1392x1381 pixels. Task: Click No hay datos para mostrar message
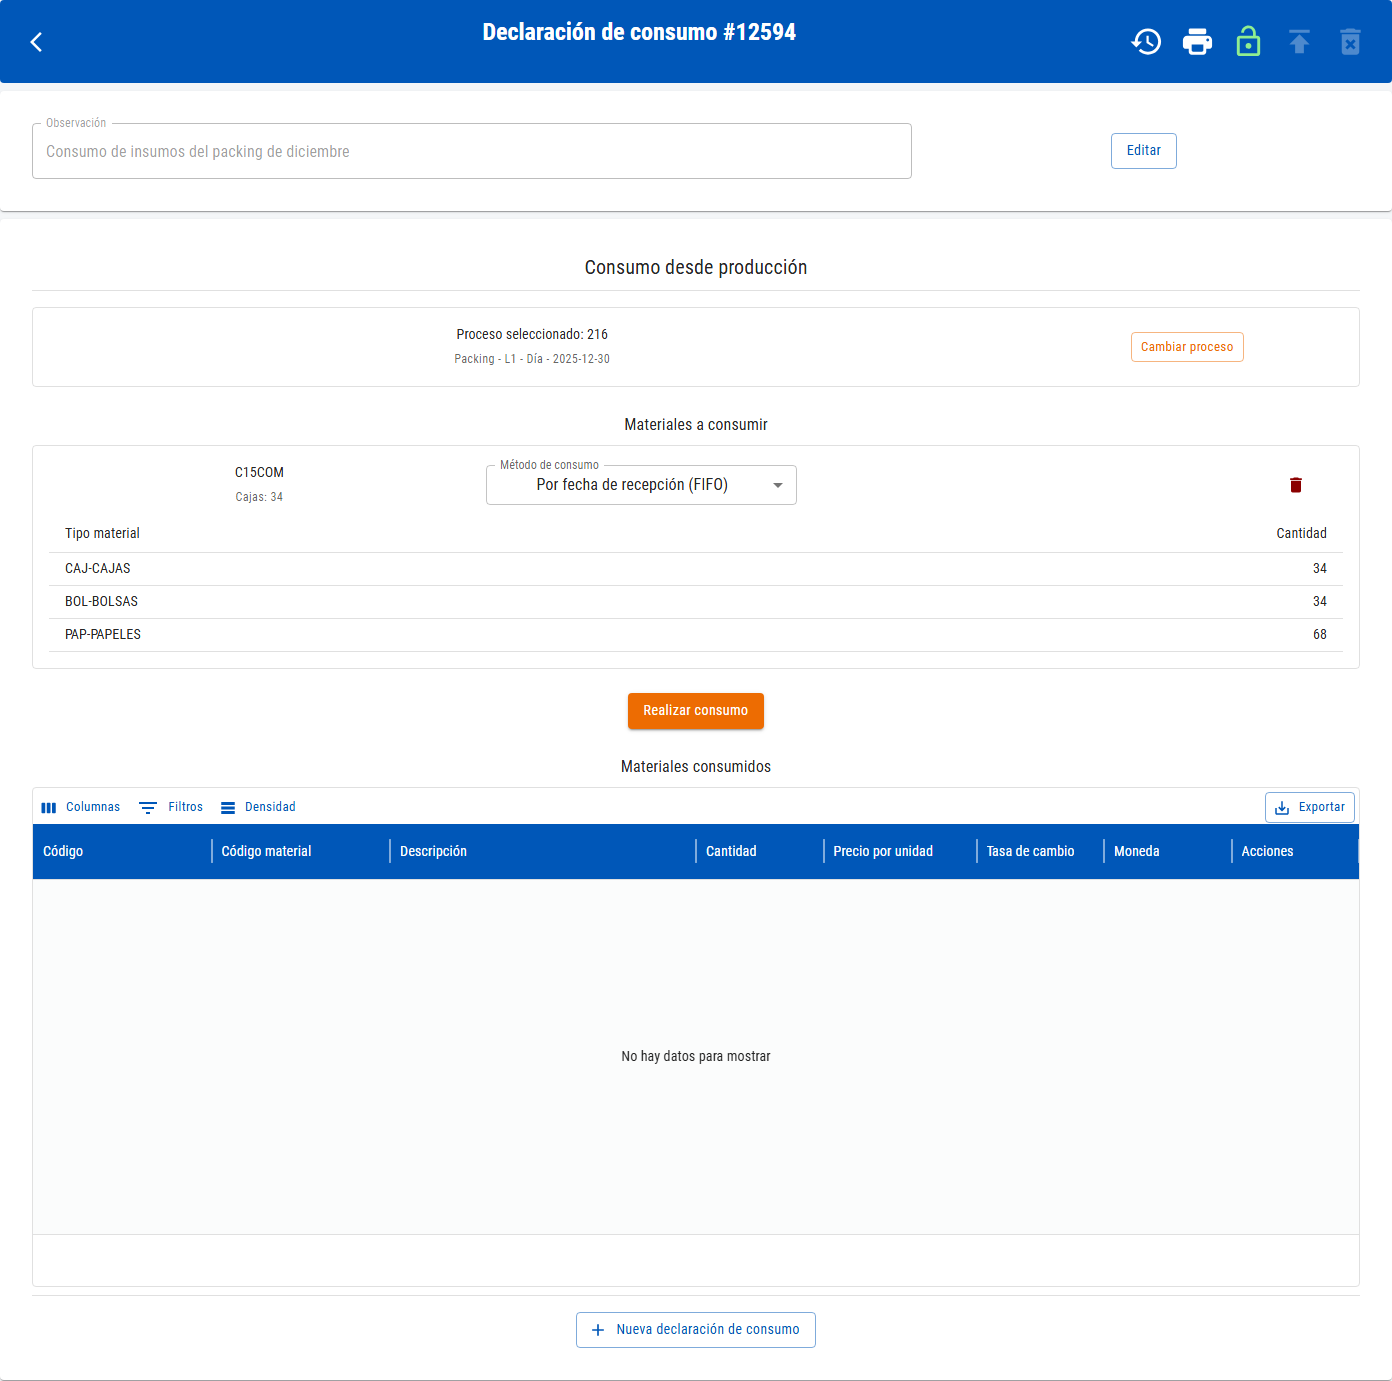[x=696, y=1056]
